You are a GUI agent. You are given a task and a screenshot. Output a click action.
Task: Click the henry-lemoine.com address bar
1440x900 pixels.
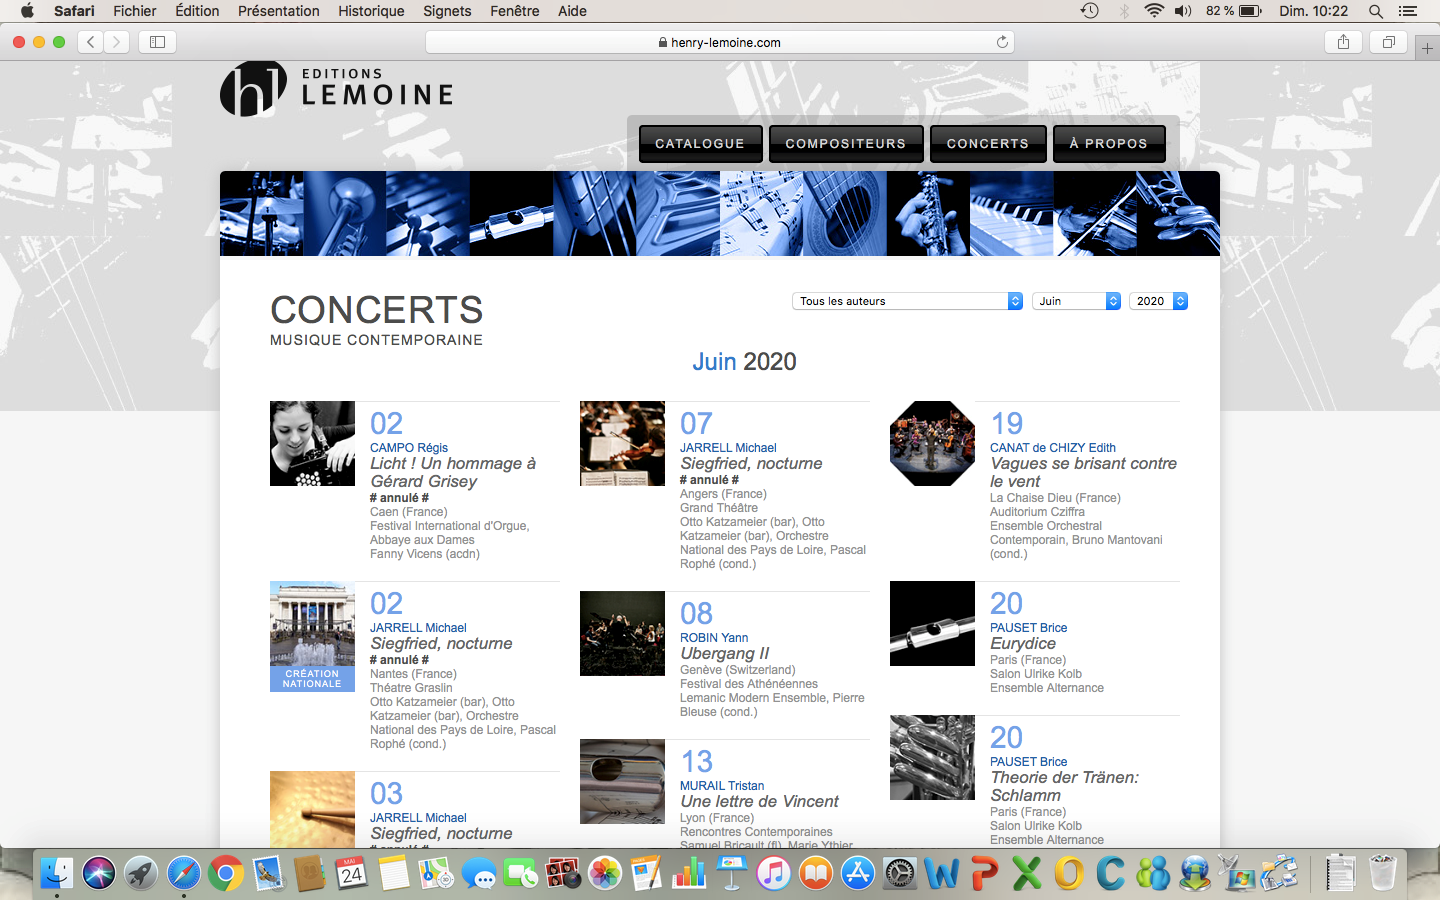click(720, 42)
